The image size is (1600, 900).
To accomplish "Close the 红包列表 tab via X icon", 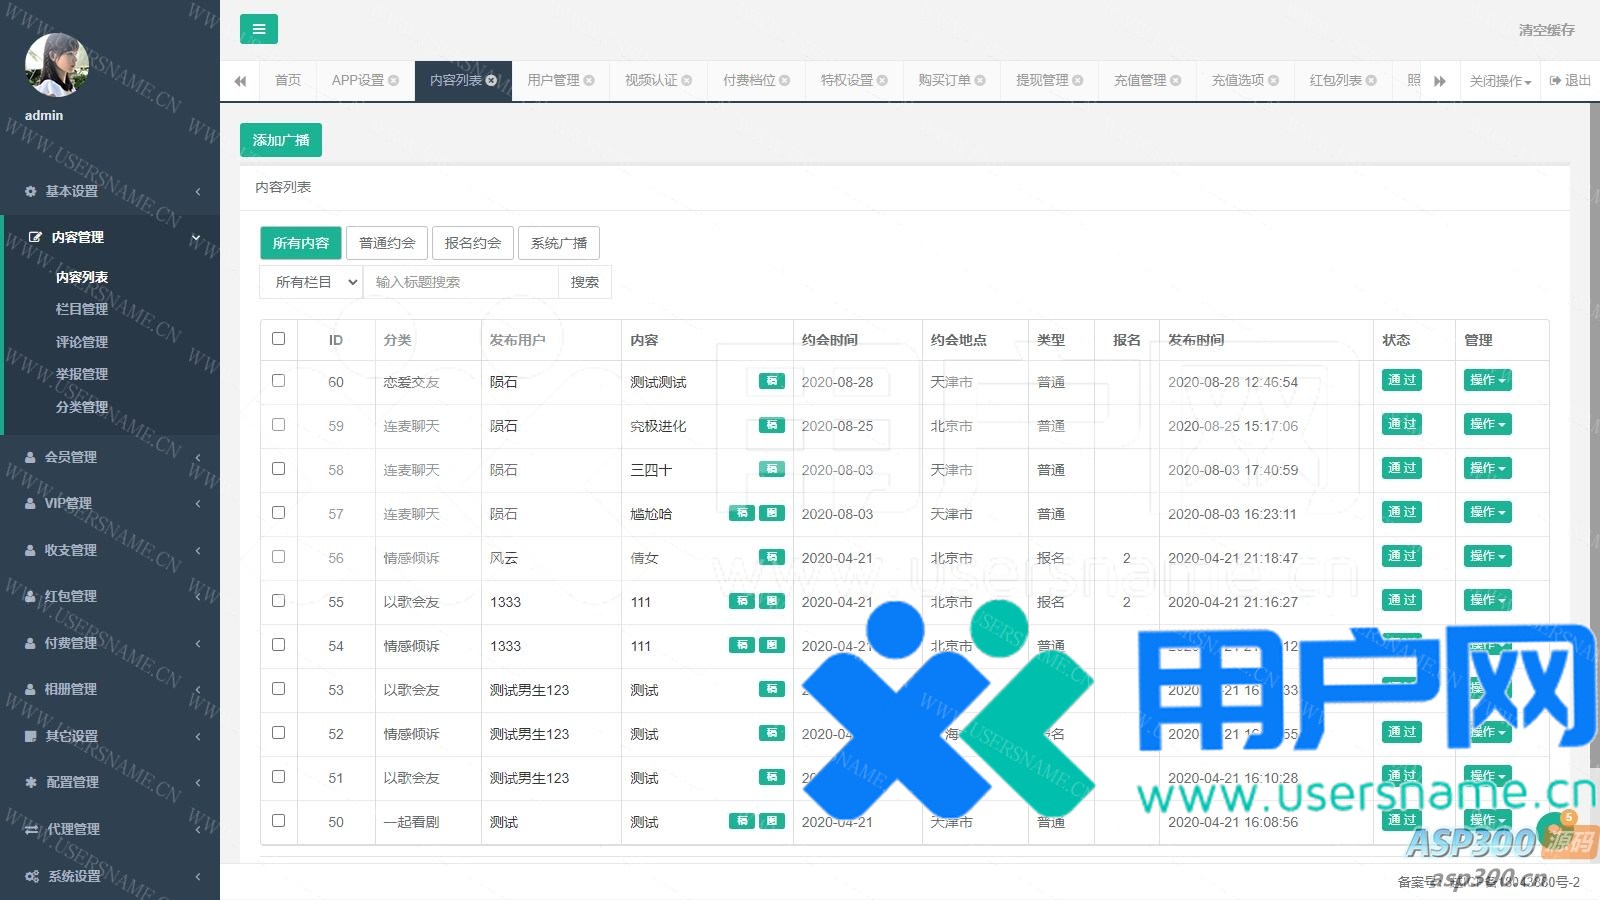I will pos(1371,80).
